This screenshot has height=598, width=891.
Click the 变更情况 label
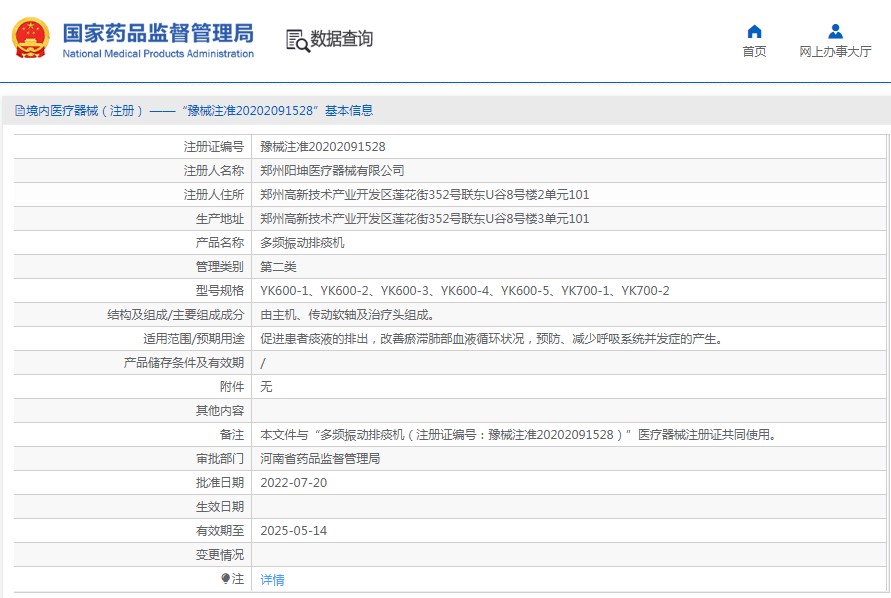pos(220,555)
